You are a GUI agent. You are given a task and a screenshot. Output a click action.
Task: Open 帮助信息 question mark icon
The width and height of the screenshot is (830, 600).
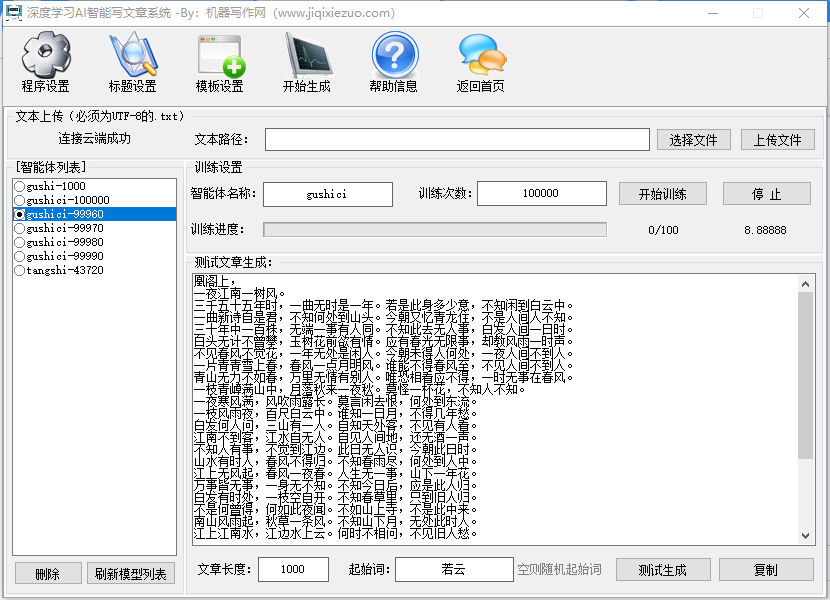pos(394,56)
